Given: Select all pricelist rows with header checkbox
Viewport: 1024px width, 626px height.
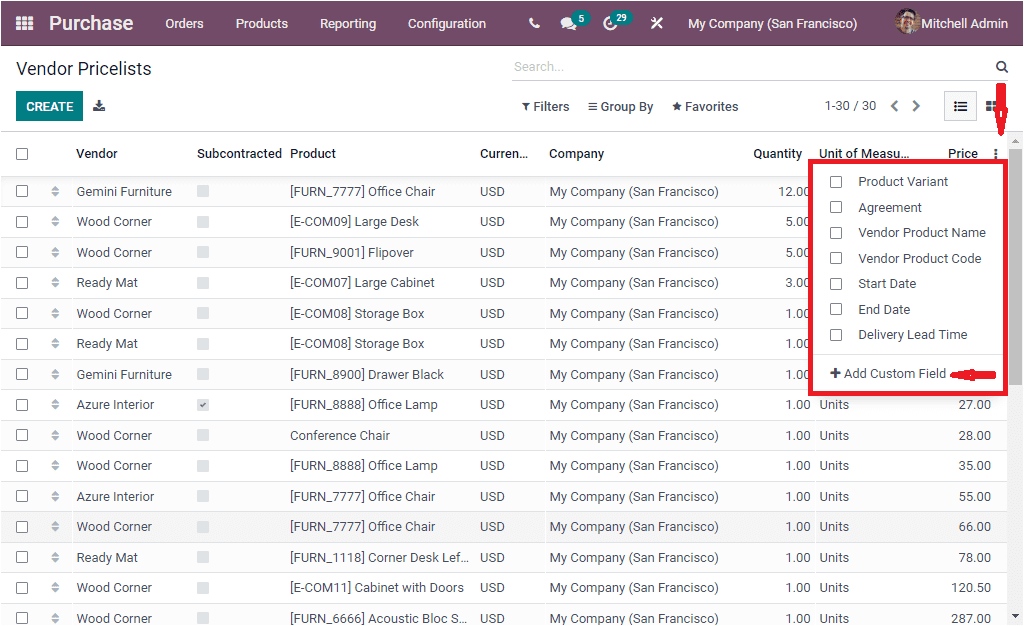Looking at the screenshot, I should click(x=21, y=153).
